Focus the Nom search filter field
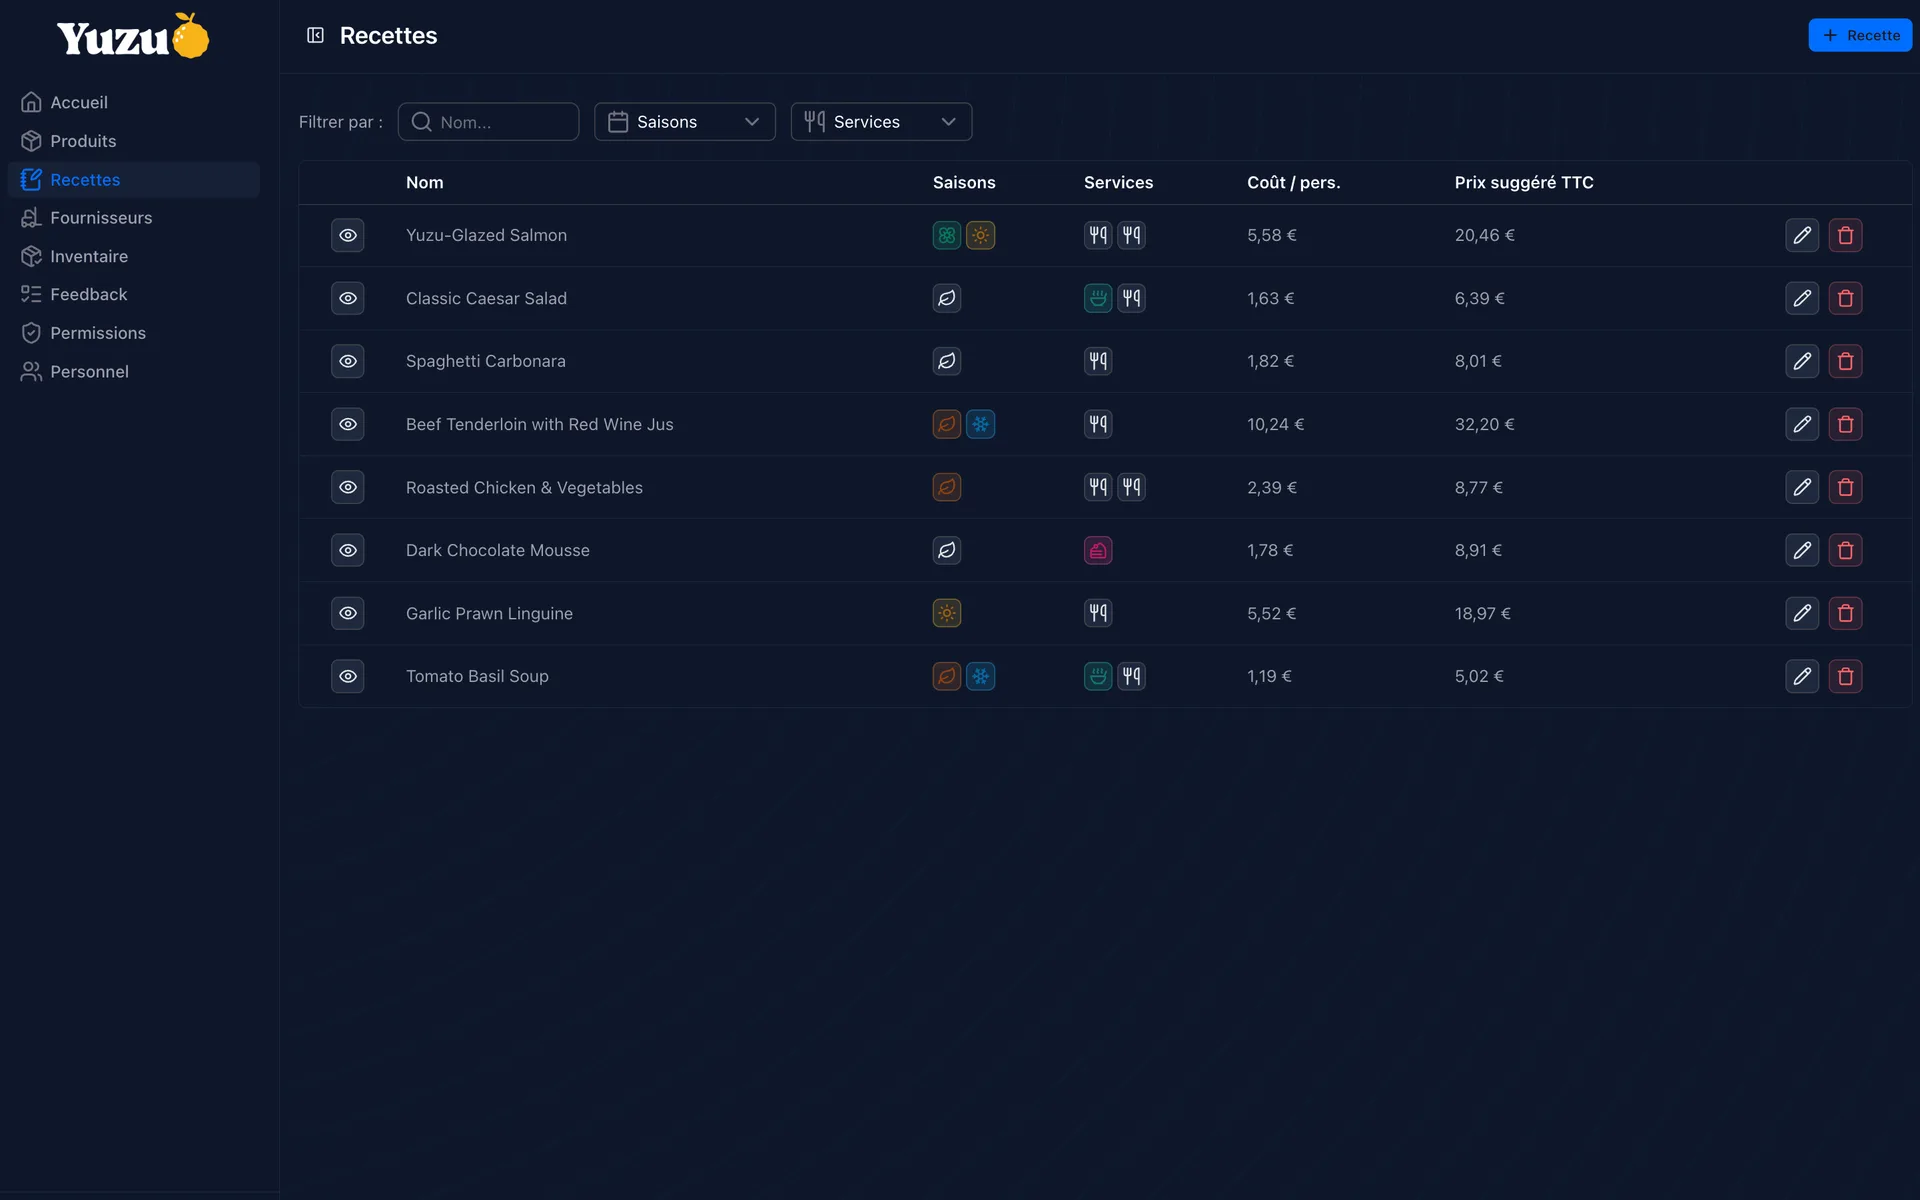 488,122
